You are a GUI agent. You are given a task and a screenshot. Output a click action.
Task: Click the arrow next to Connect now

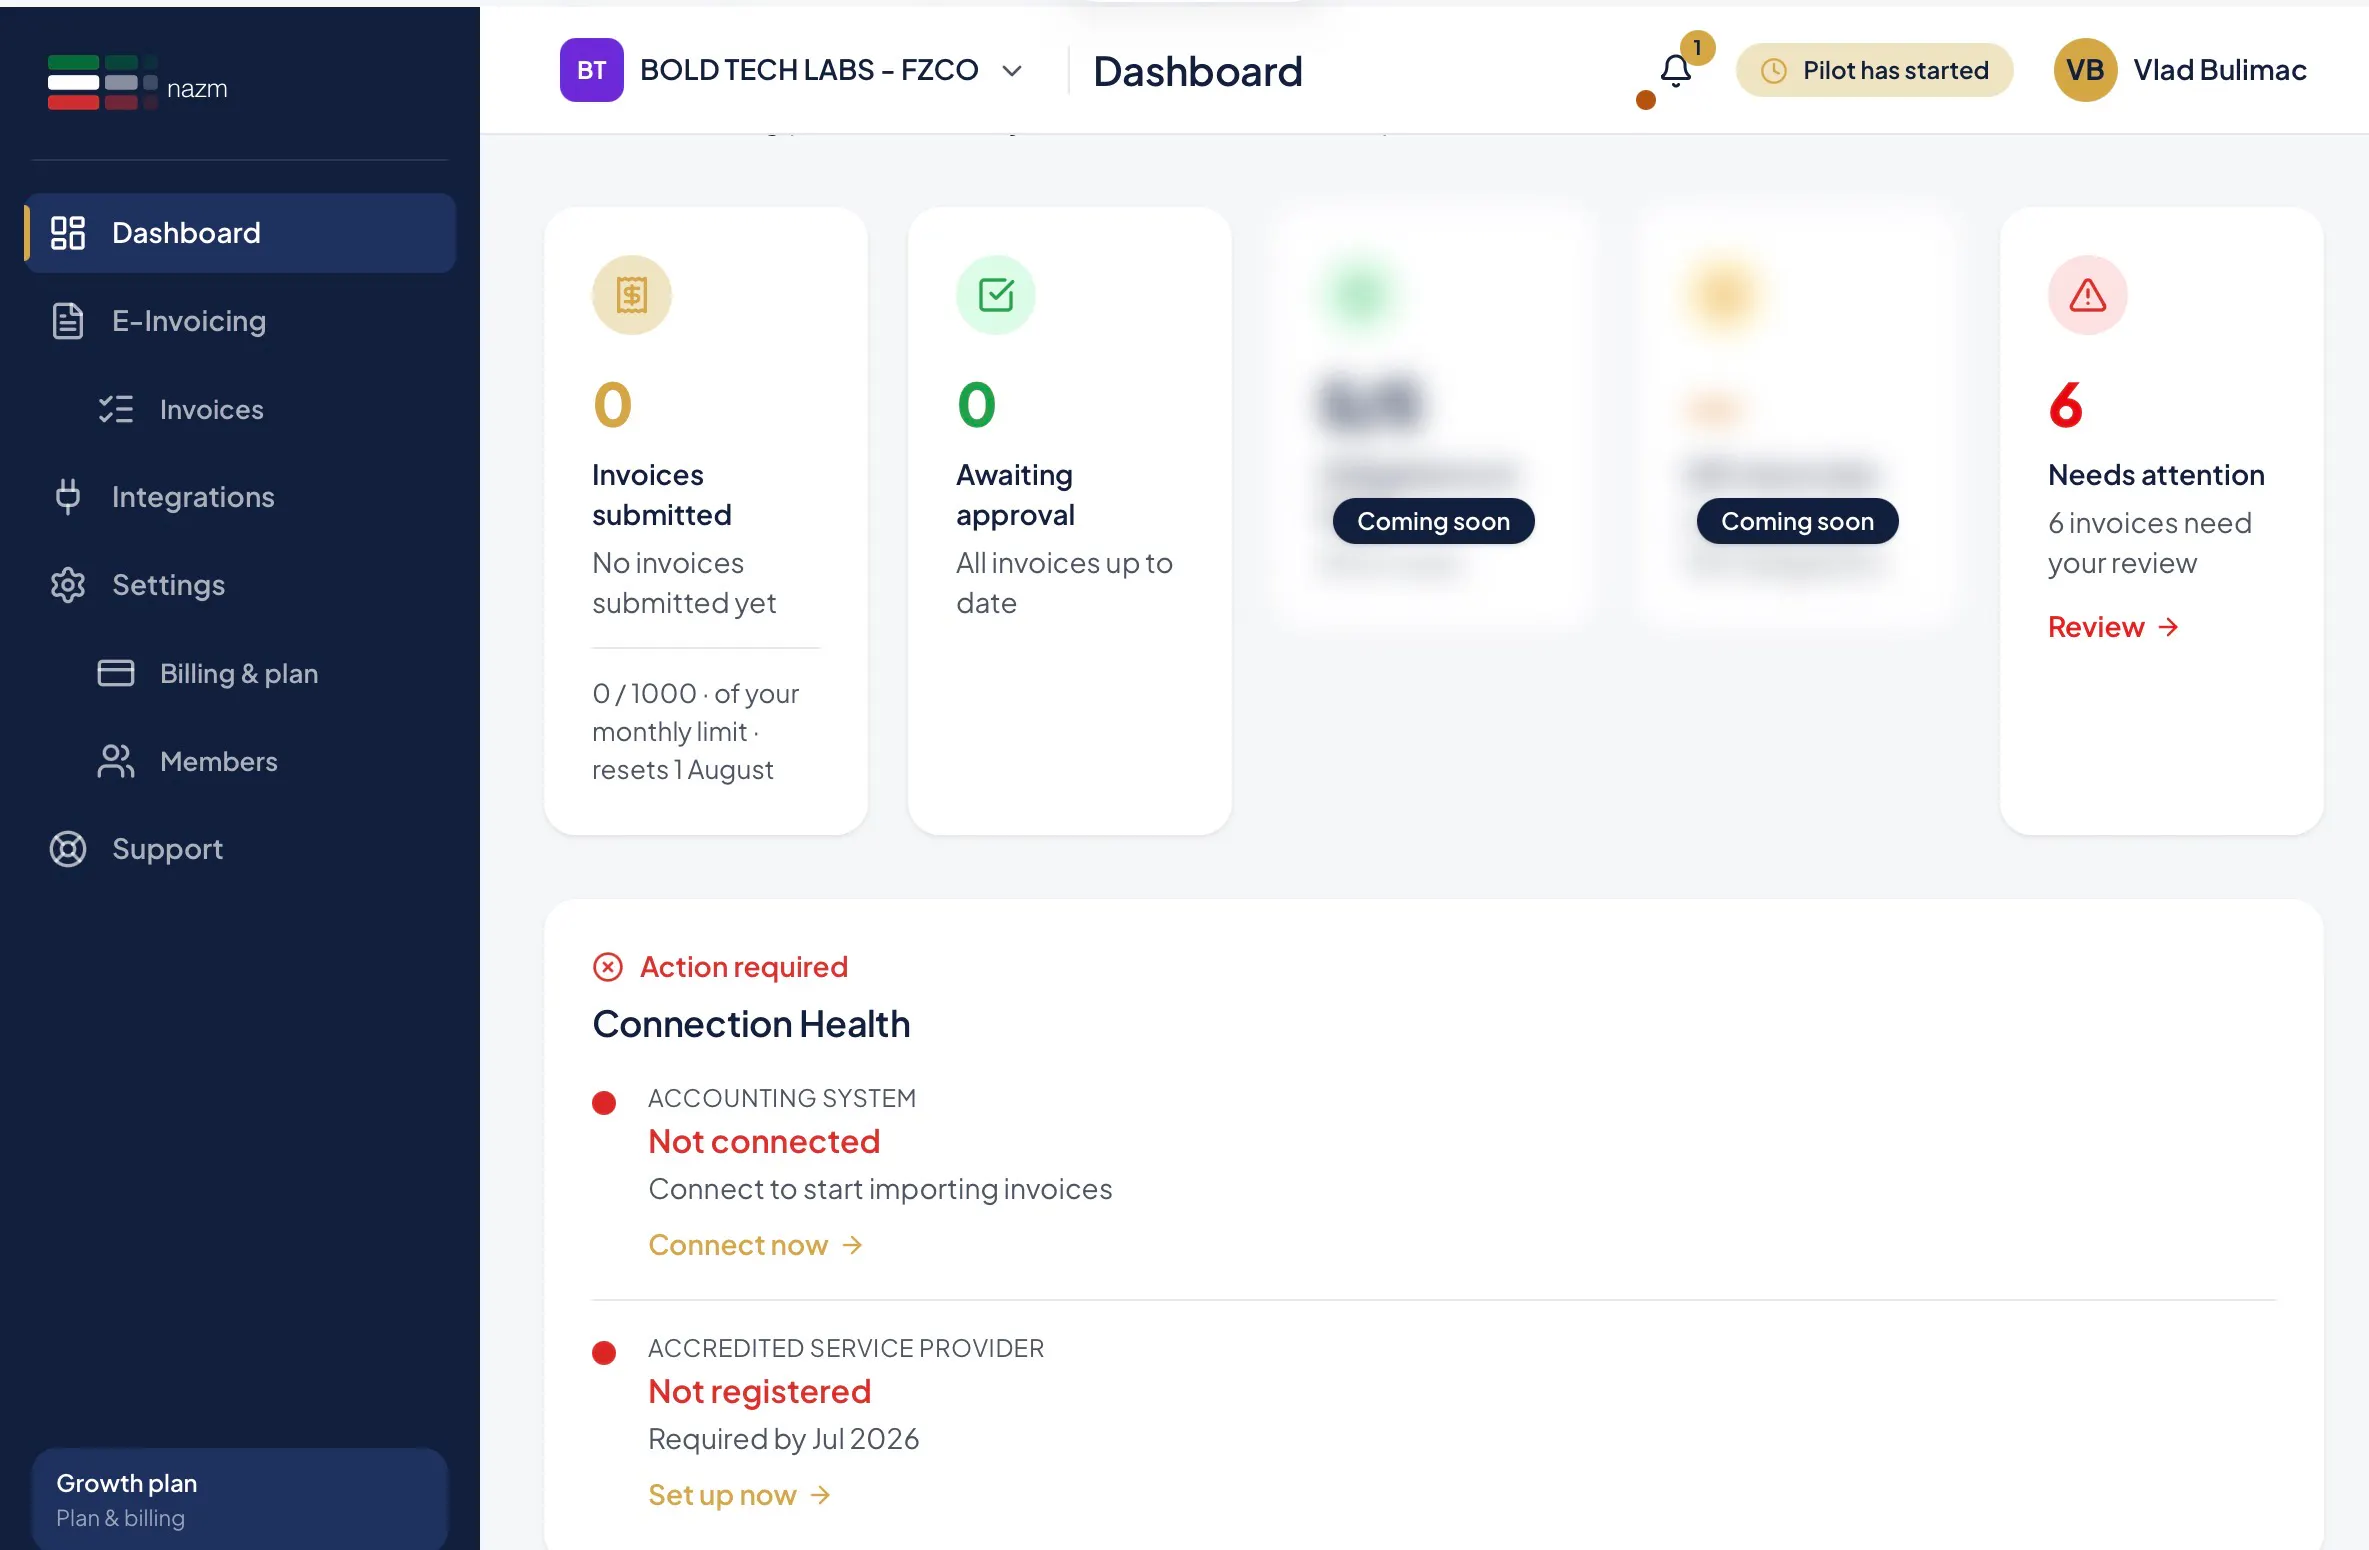(x=852, y=1245)
